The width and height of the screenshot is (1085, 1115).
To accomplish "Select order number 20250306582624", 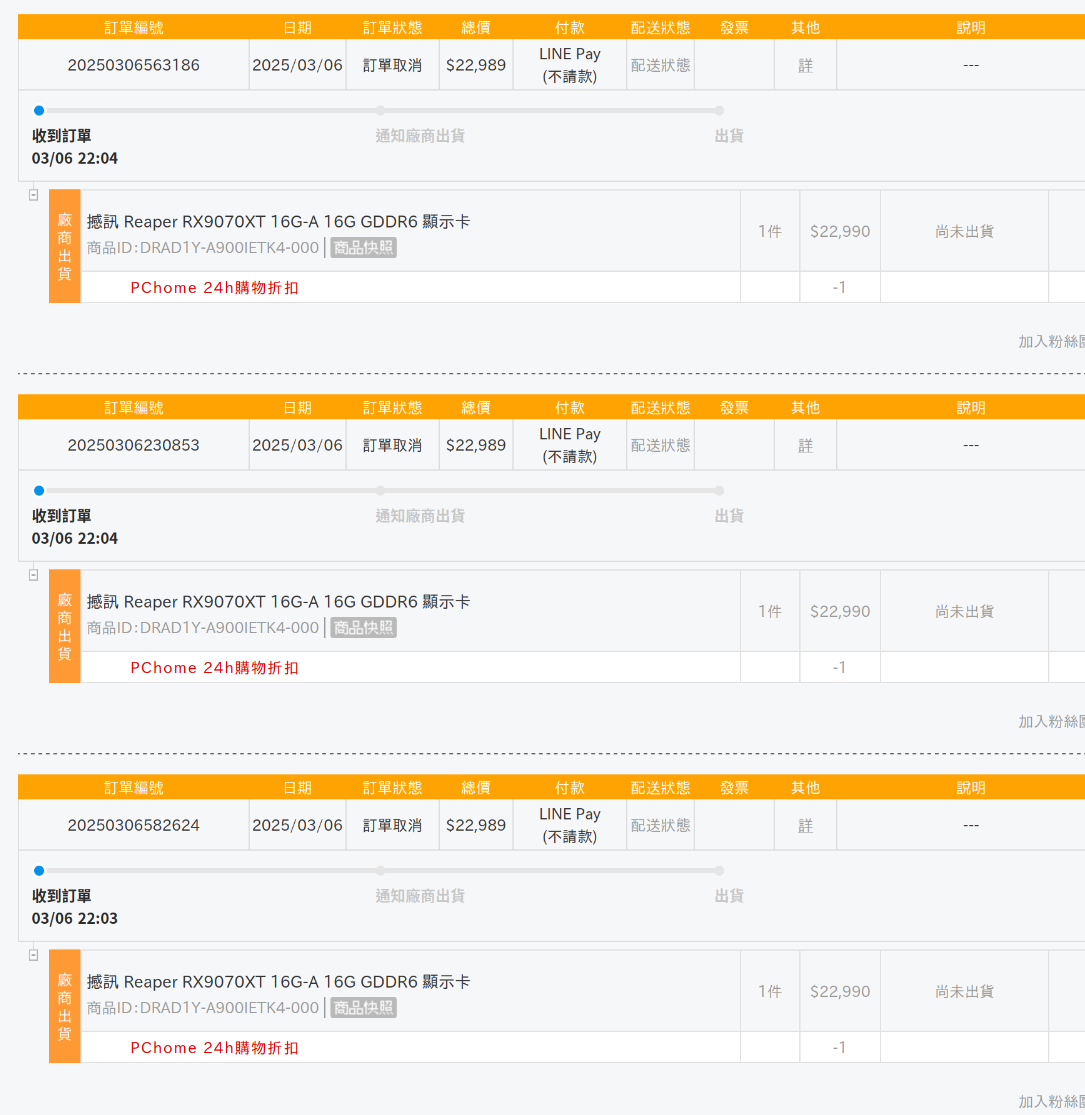I will [x=134, y=826].
